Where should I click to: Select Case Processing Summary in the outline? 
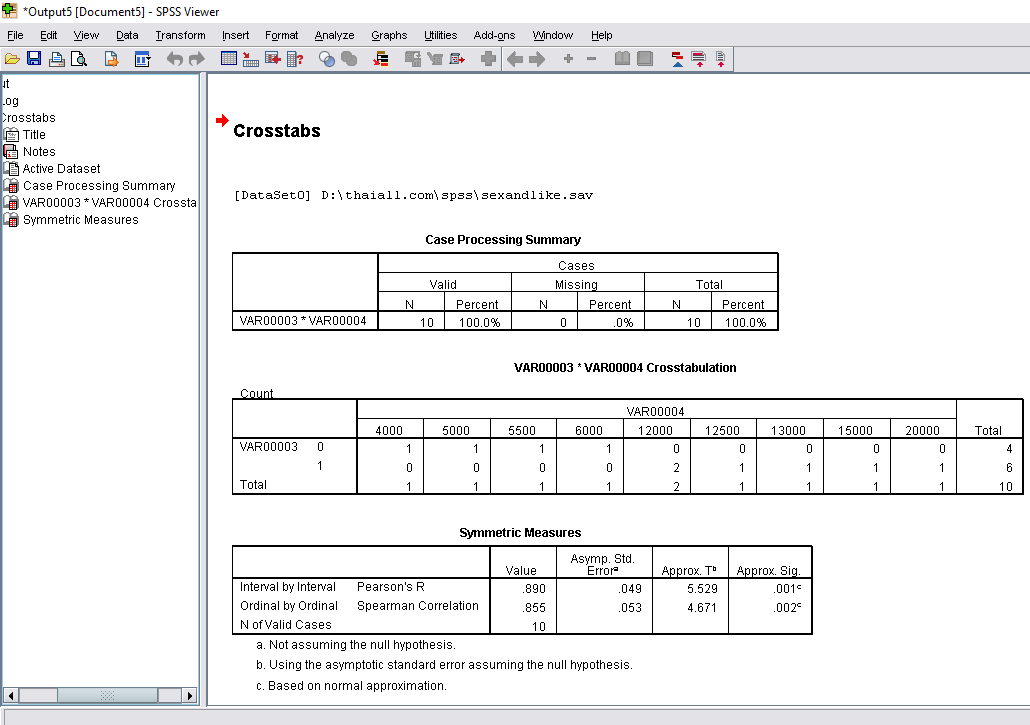point(98,186)
